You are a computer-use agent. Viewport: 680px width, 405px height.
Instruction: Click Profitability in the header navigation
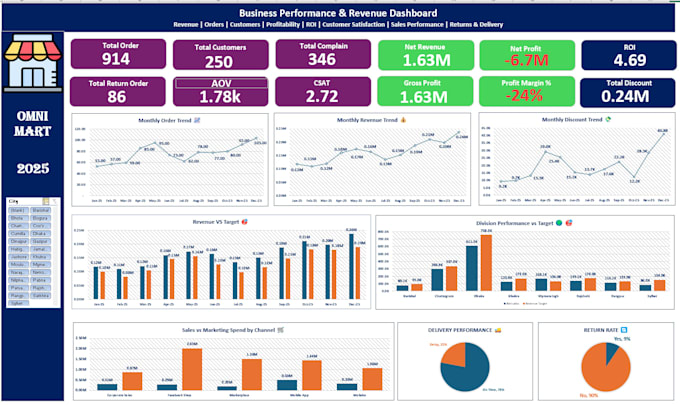[283, 25]
